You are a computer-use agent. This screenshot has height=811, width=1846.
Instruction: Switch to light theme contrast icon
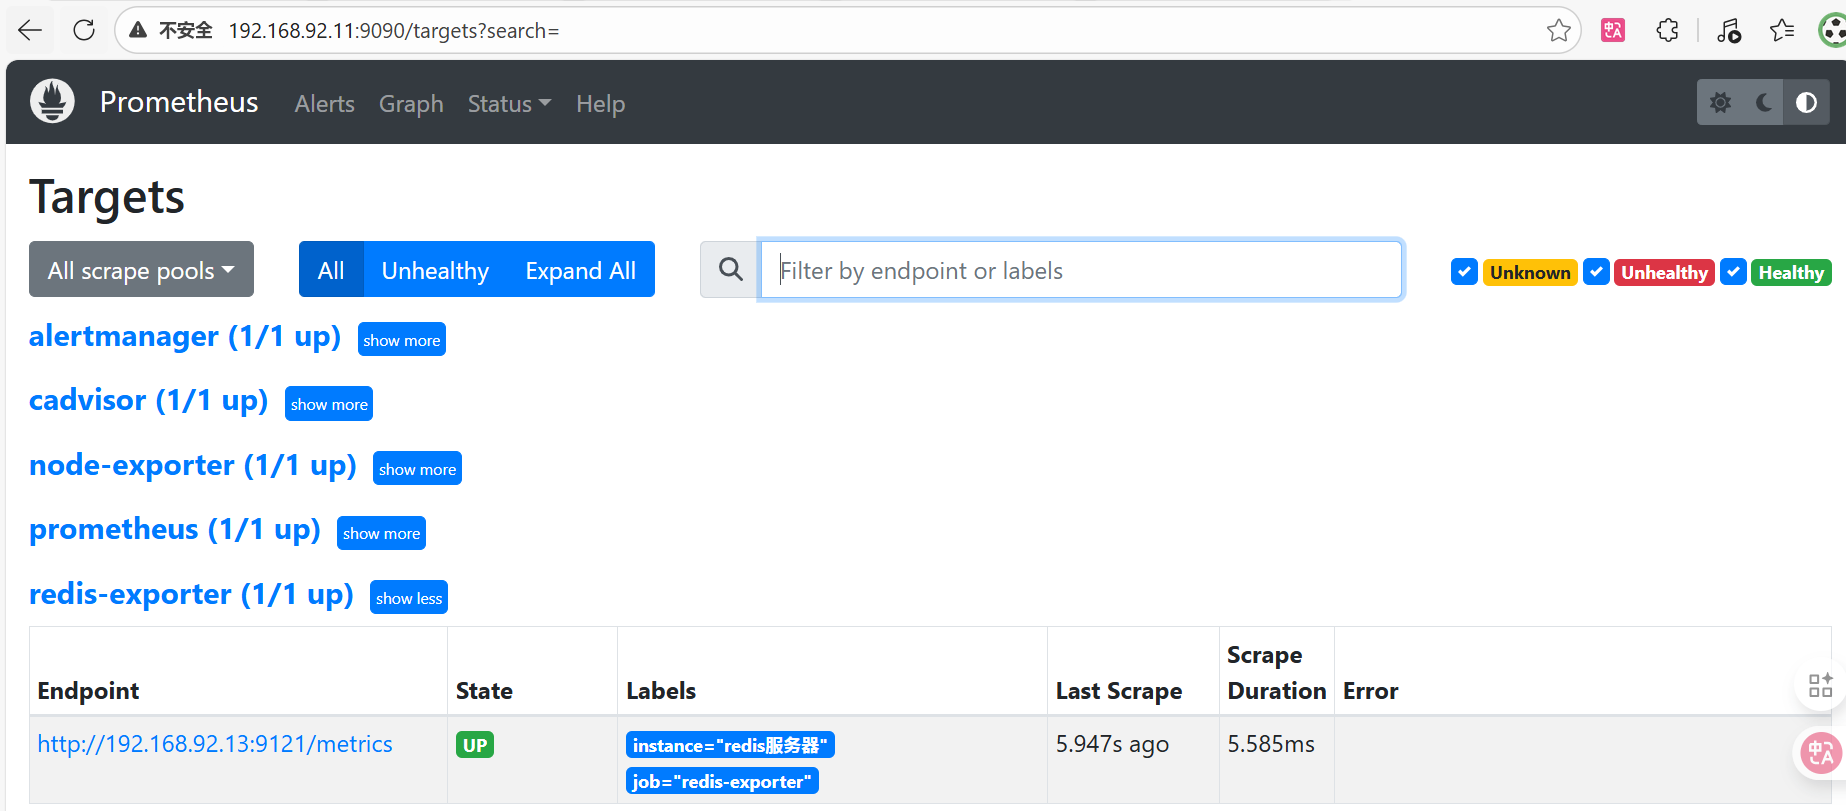pos(1806,102)
